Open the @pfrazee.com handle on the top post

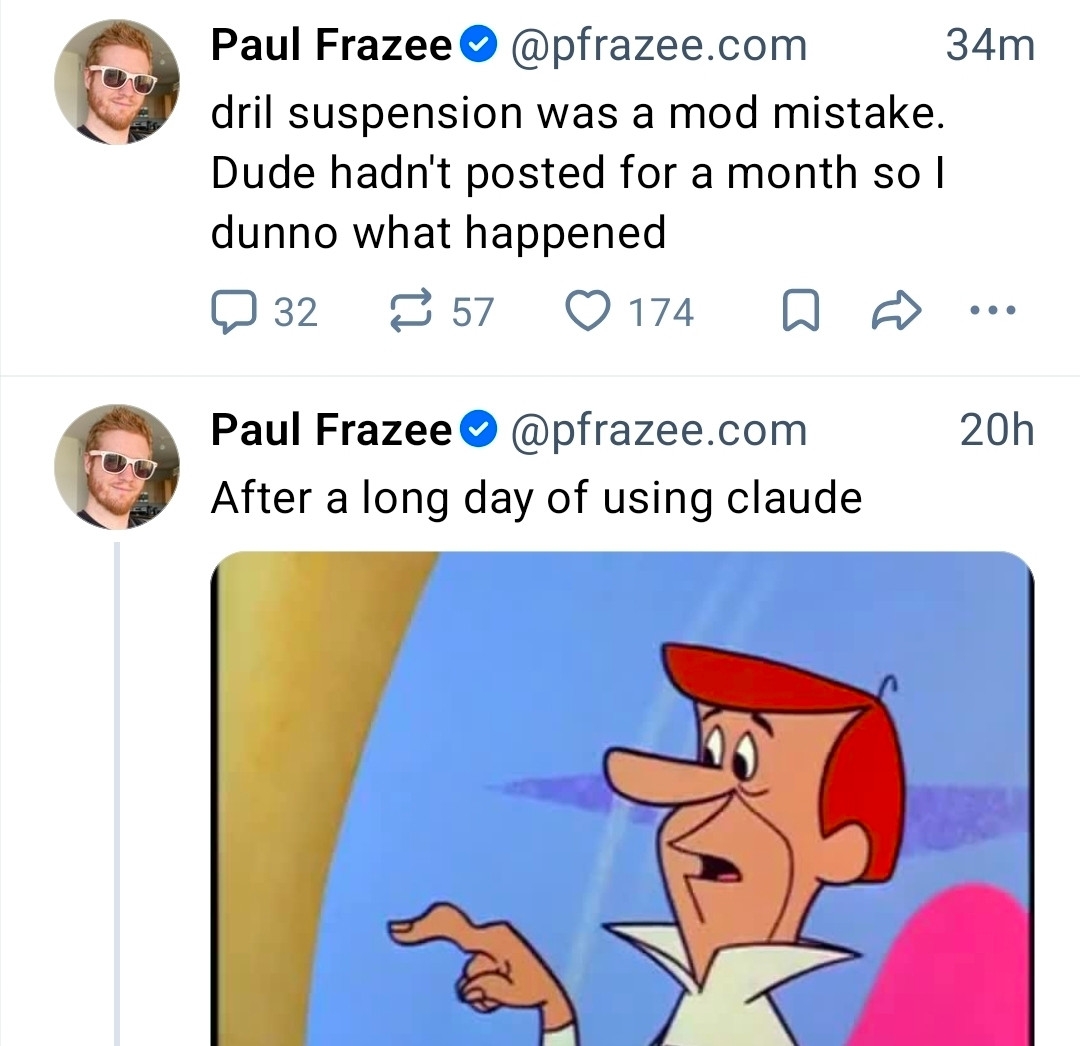pyautogui.click(x=659, y=46)
